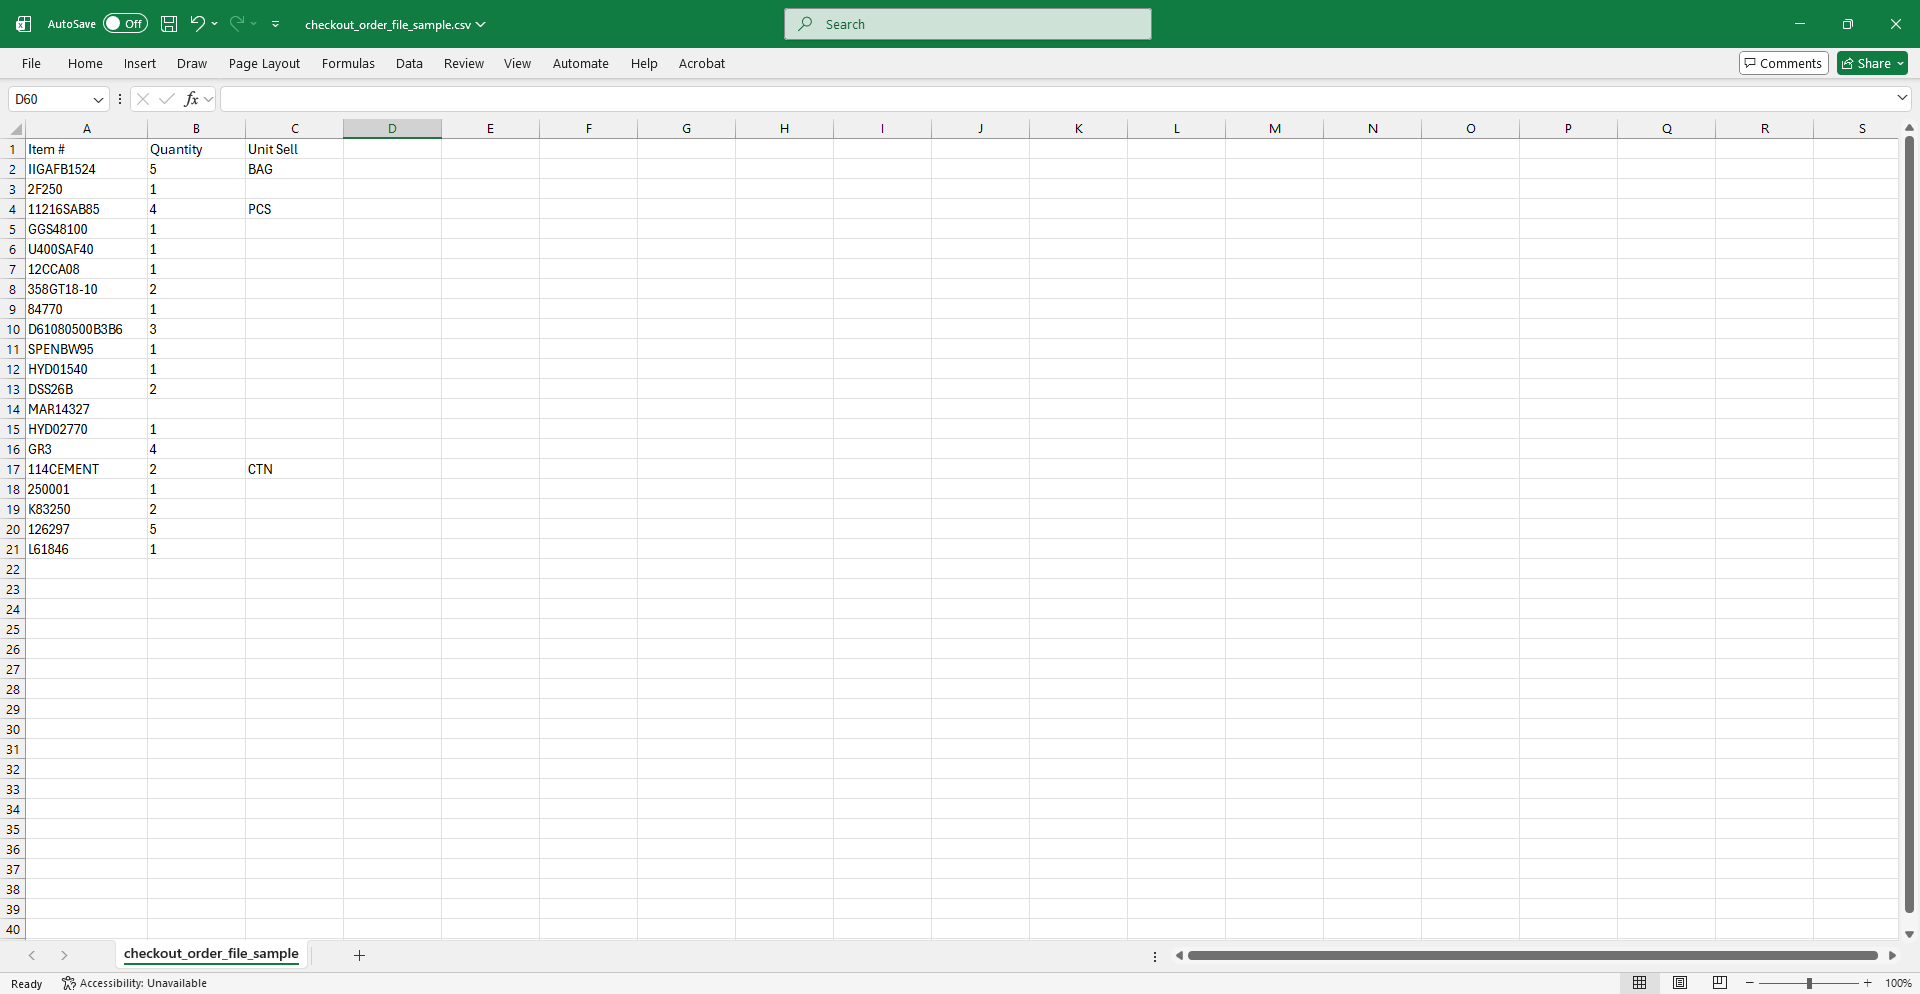Click the zoom out minus icon
The width and height of the screenshot is (1920, 994).
[1750, 983]
